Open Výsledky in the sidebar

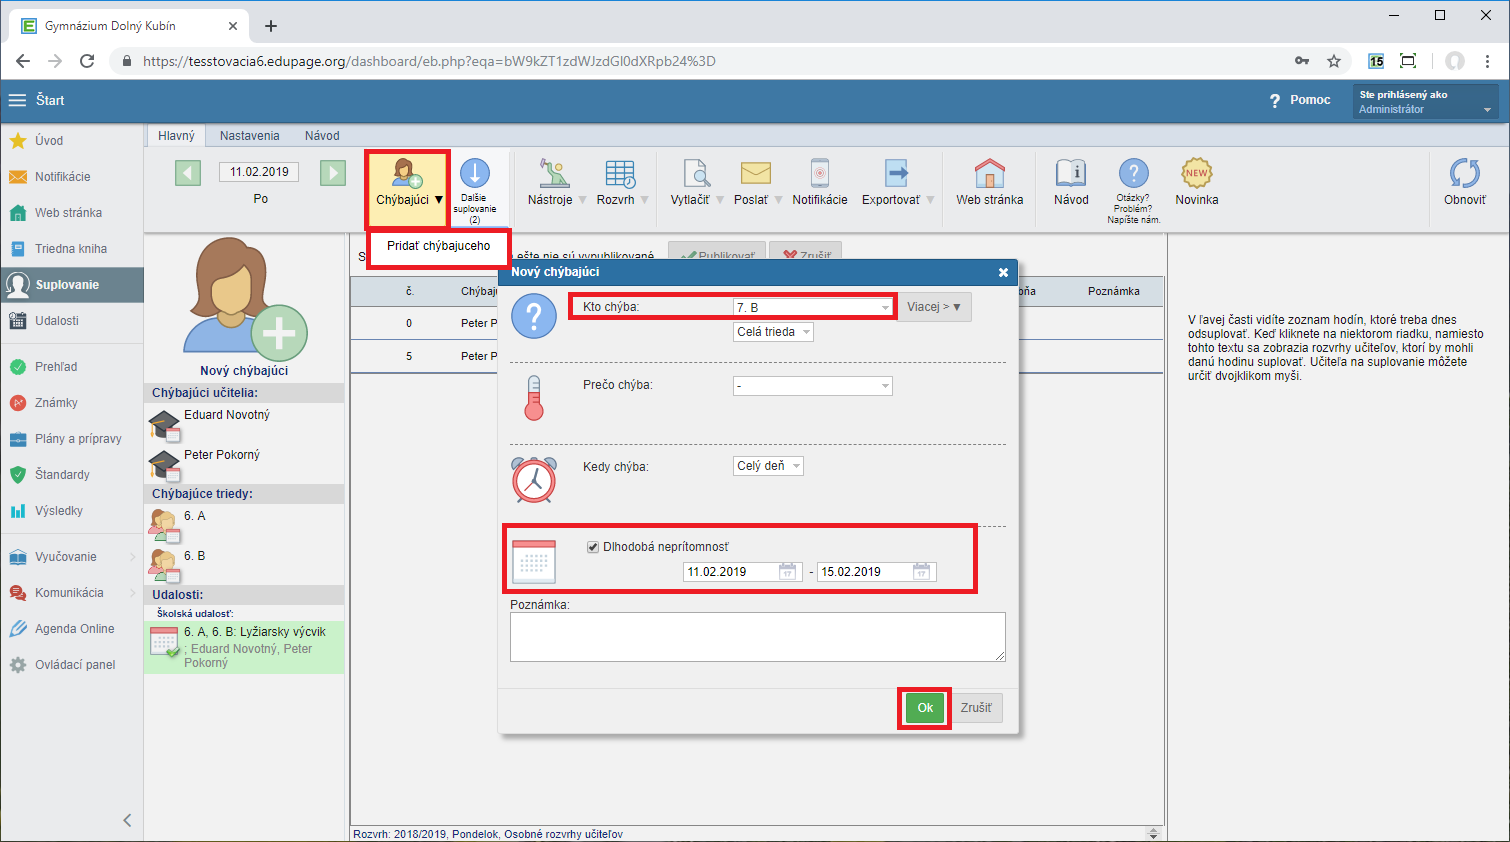coord(59,511)
